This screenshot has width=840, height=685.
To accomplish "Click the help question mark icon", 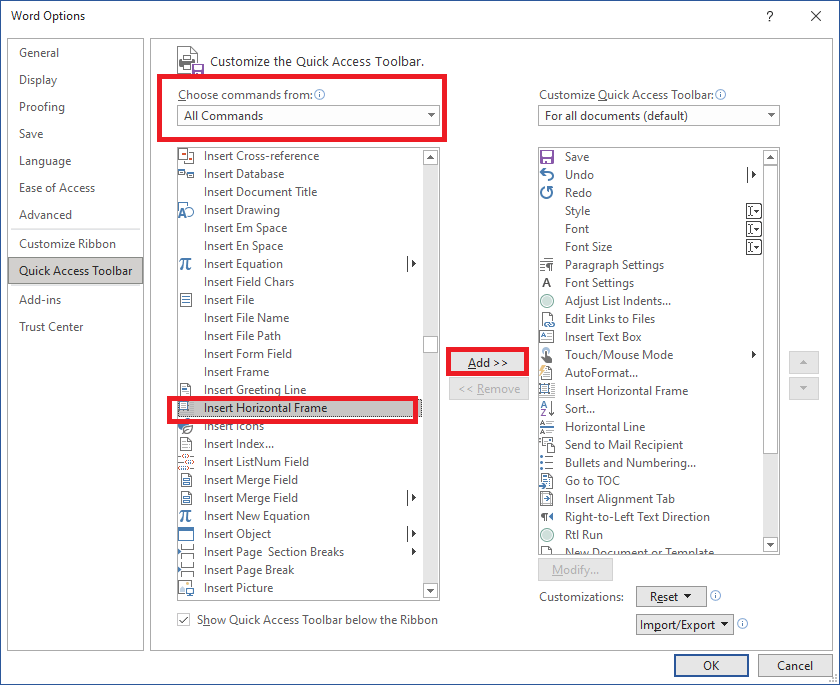I will point(769,16).
